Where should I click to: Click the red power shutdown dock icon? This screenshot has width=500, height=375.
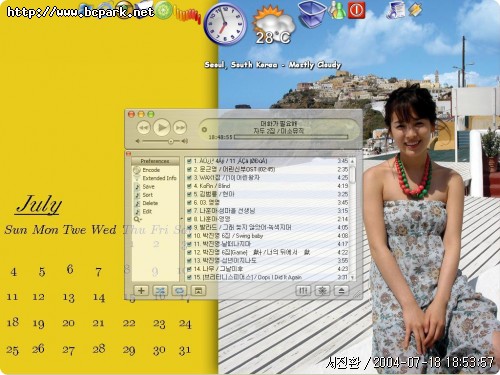356,10
